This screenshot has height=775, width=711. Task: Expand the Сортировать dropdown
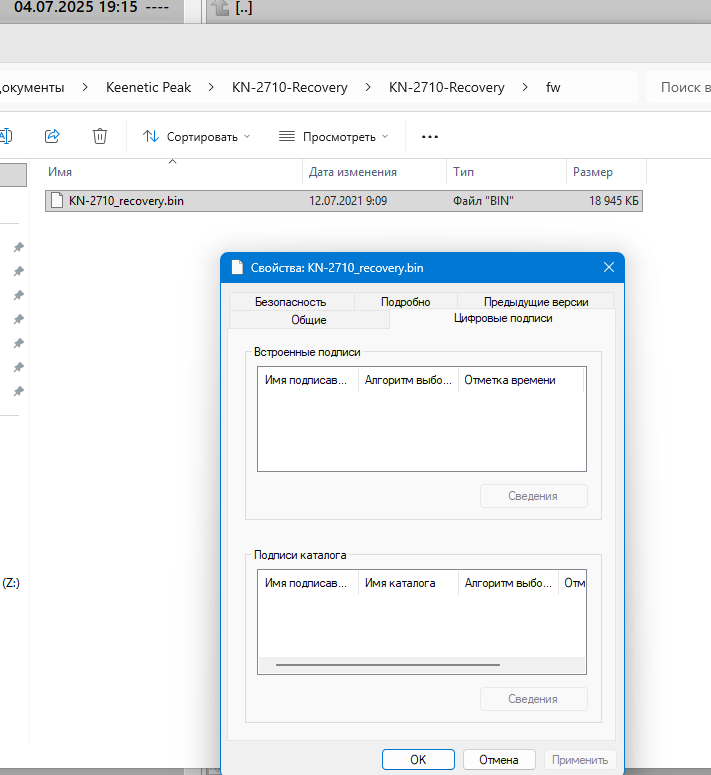(197, 136)
